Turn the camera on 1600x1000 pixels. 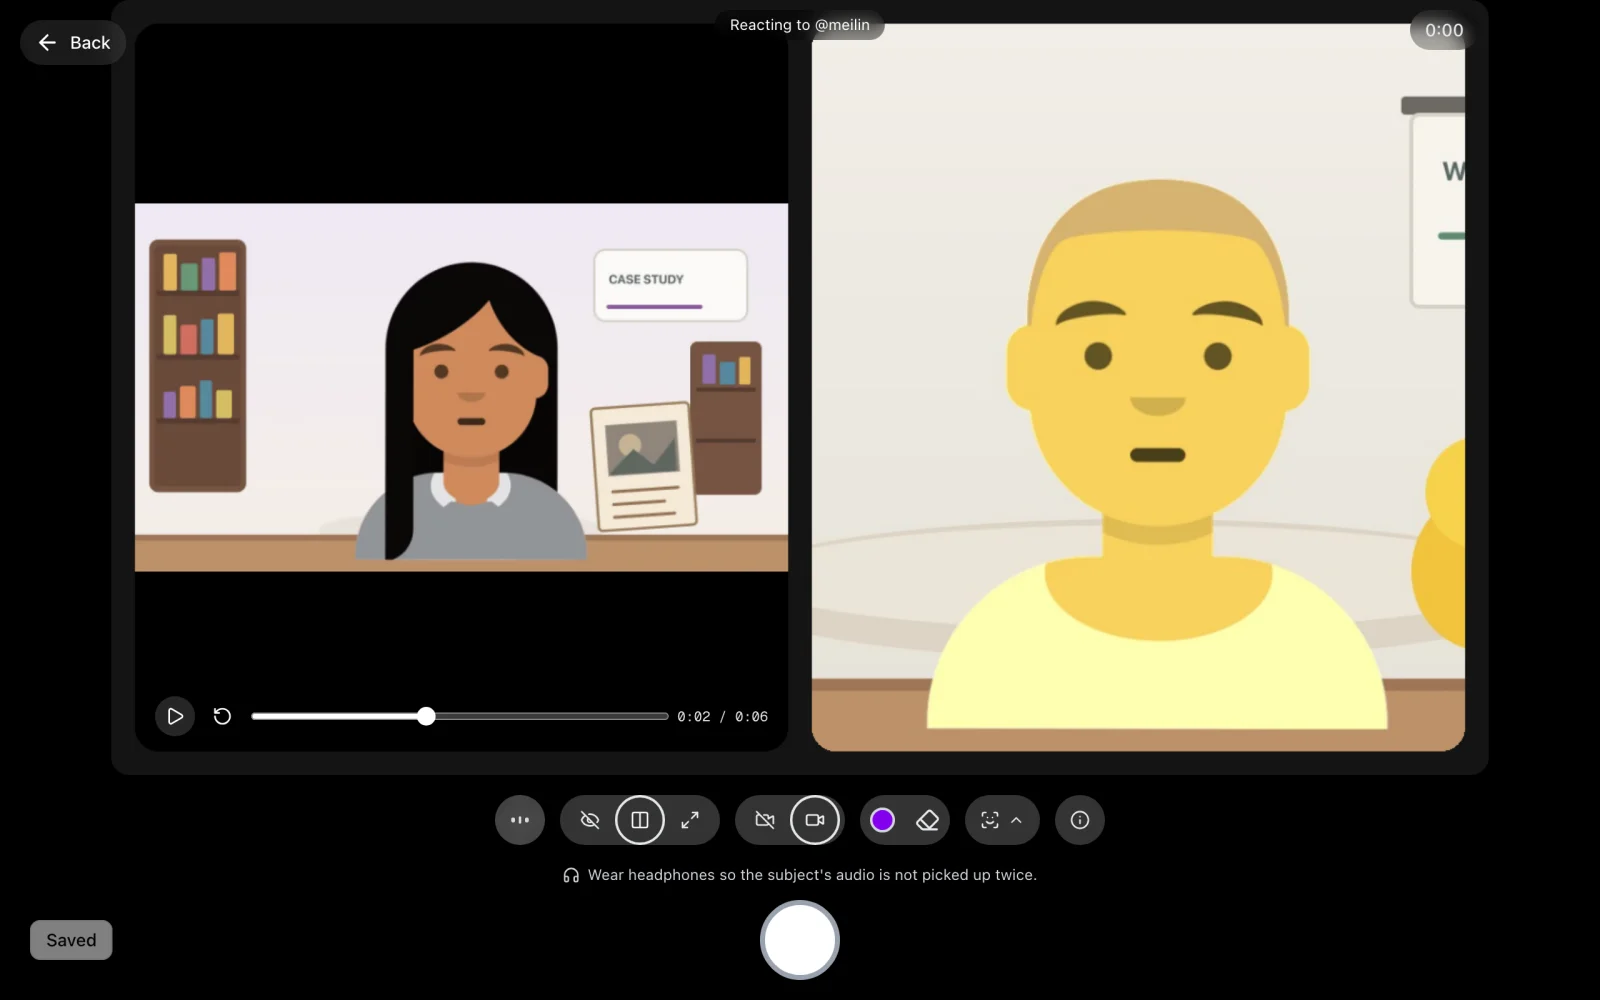click(815, 820)
